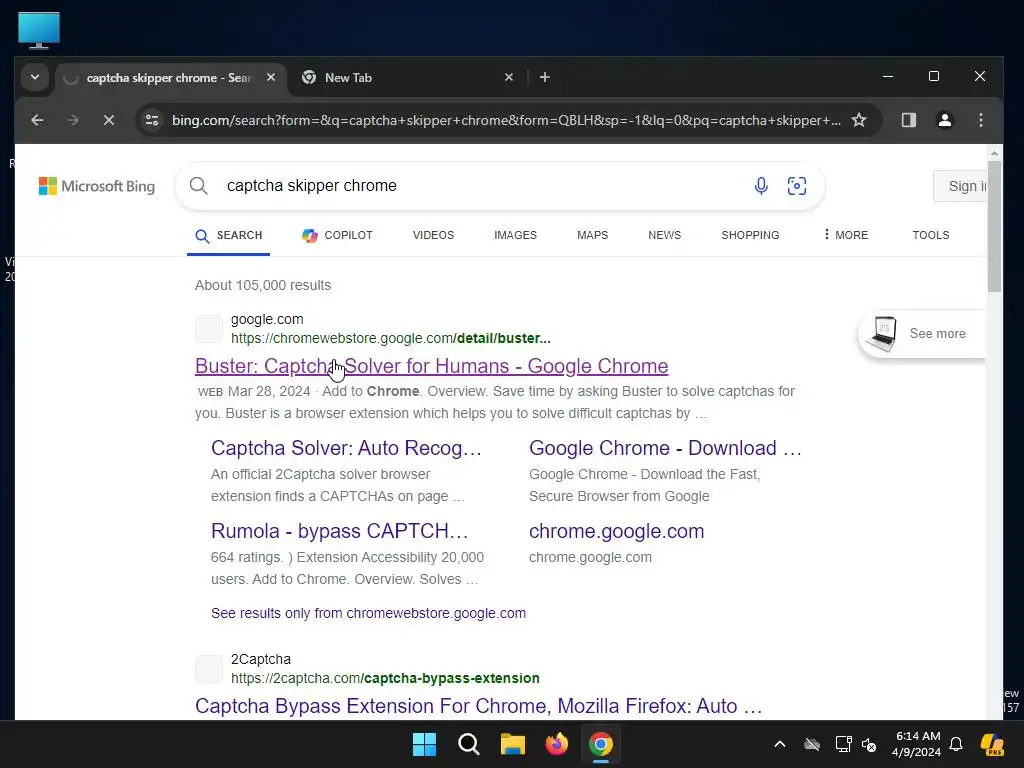This screenshot has width=1024, height=768.
Task: View site information icon in address bar
Action: point(152,120)
